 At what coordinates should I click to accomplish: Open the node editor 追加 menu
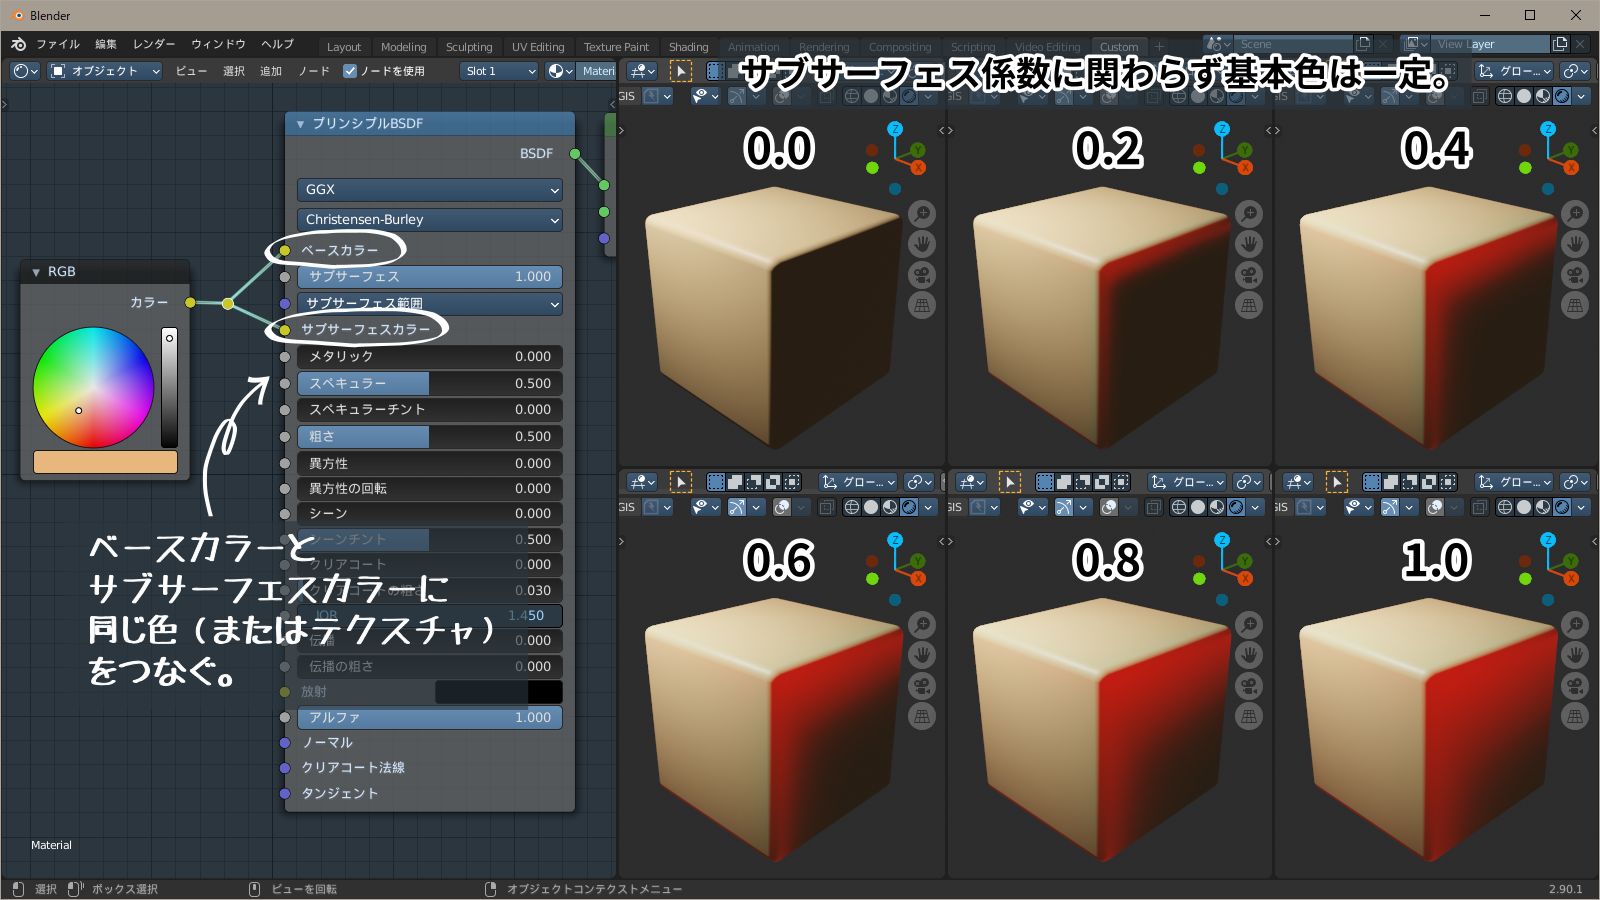coord(271,71)
